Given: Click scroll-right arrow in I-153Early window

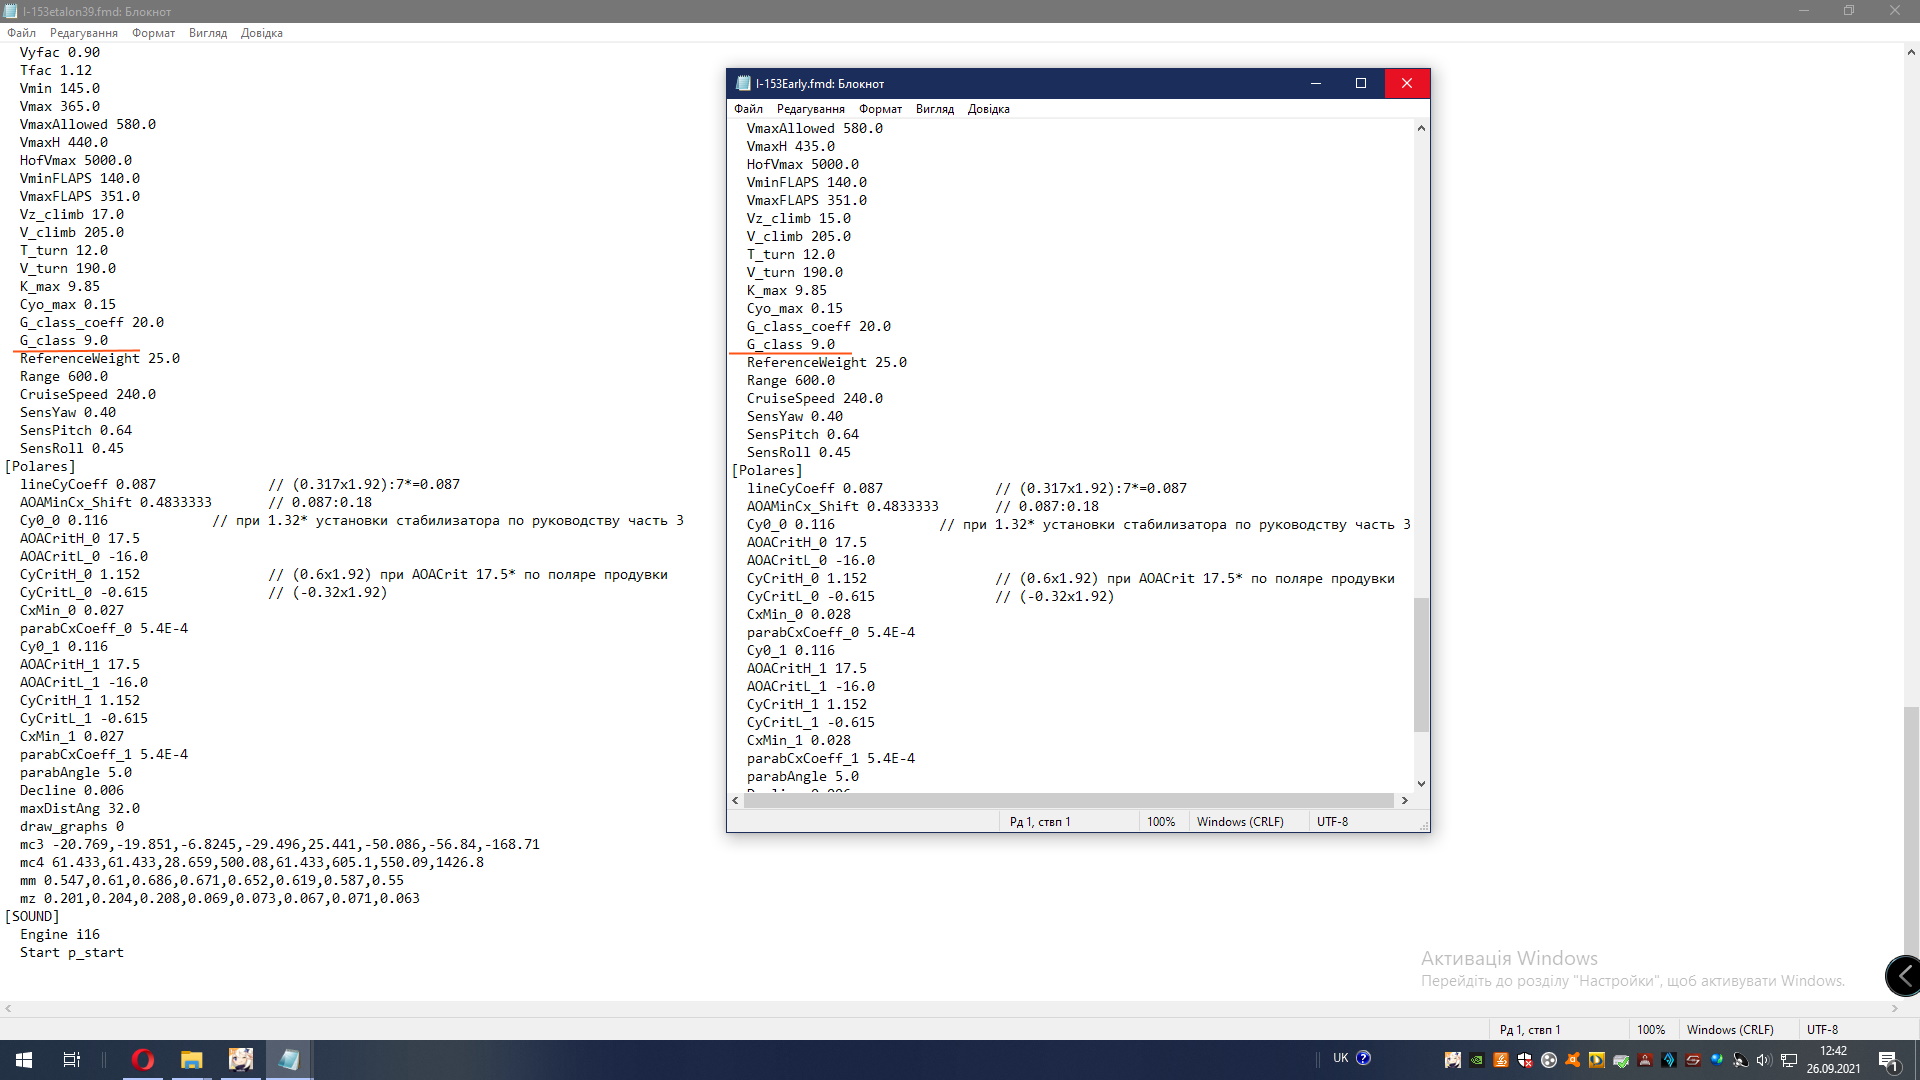Looking at the screenshot, I should point(1404,800).
